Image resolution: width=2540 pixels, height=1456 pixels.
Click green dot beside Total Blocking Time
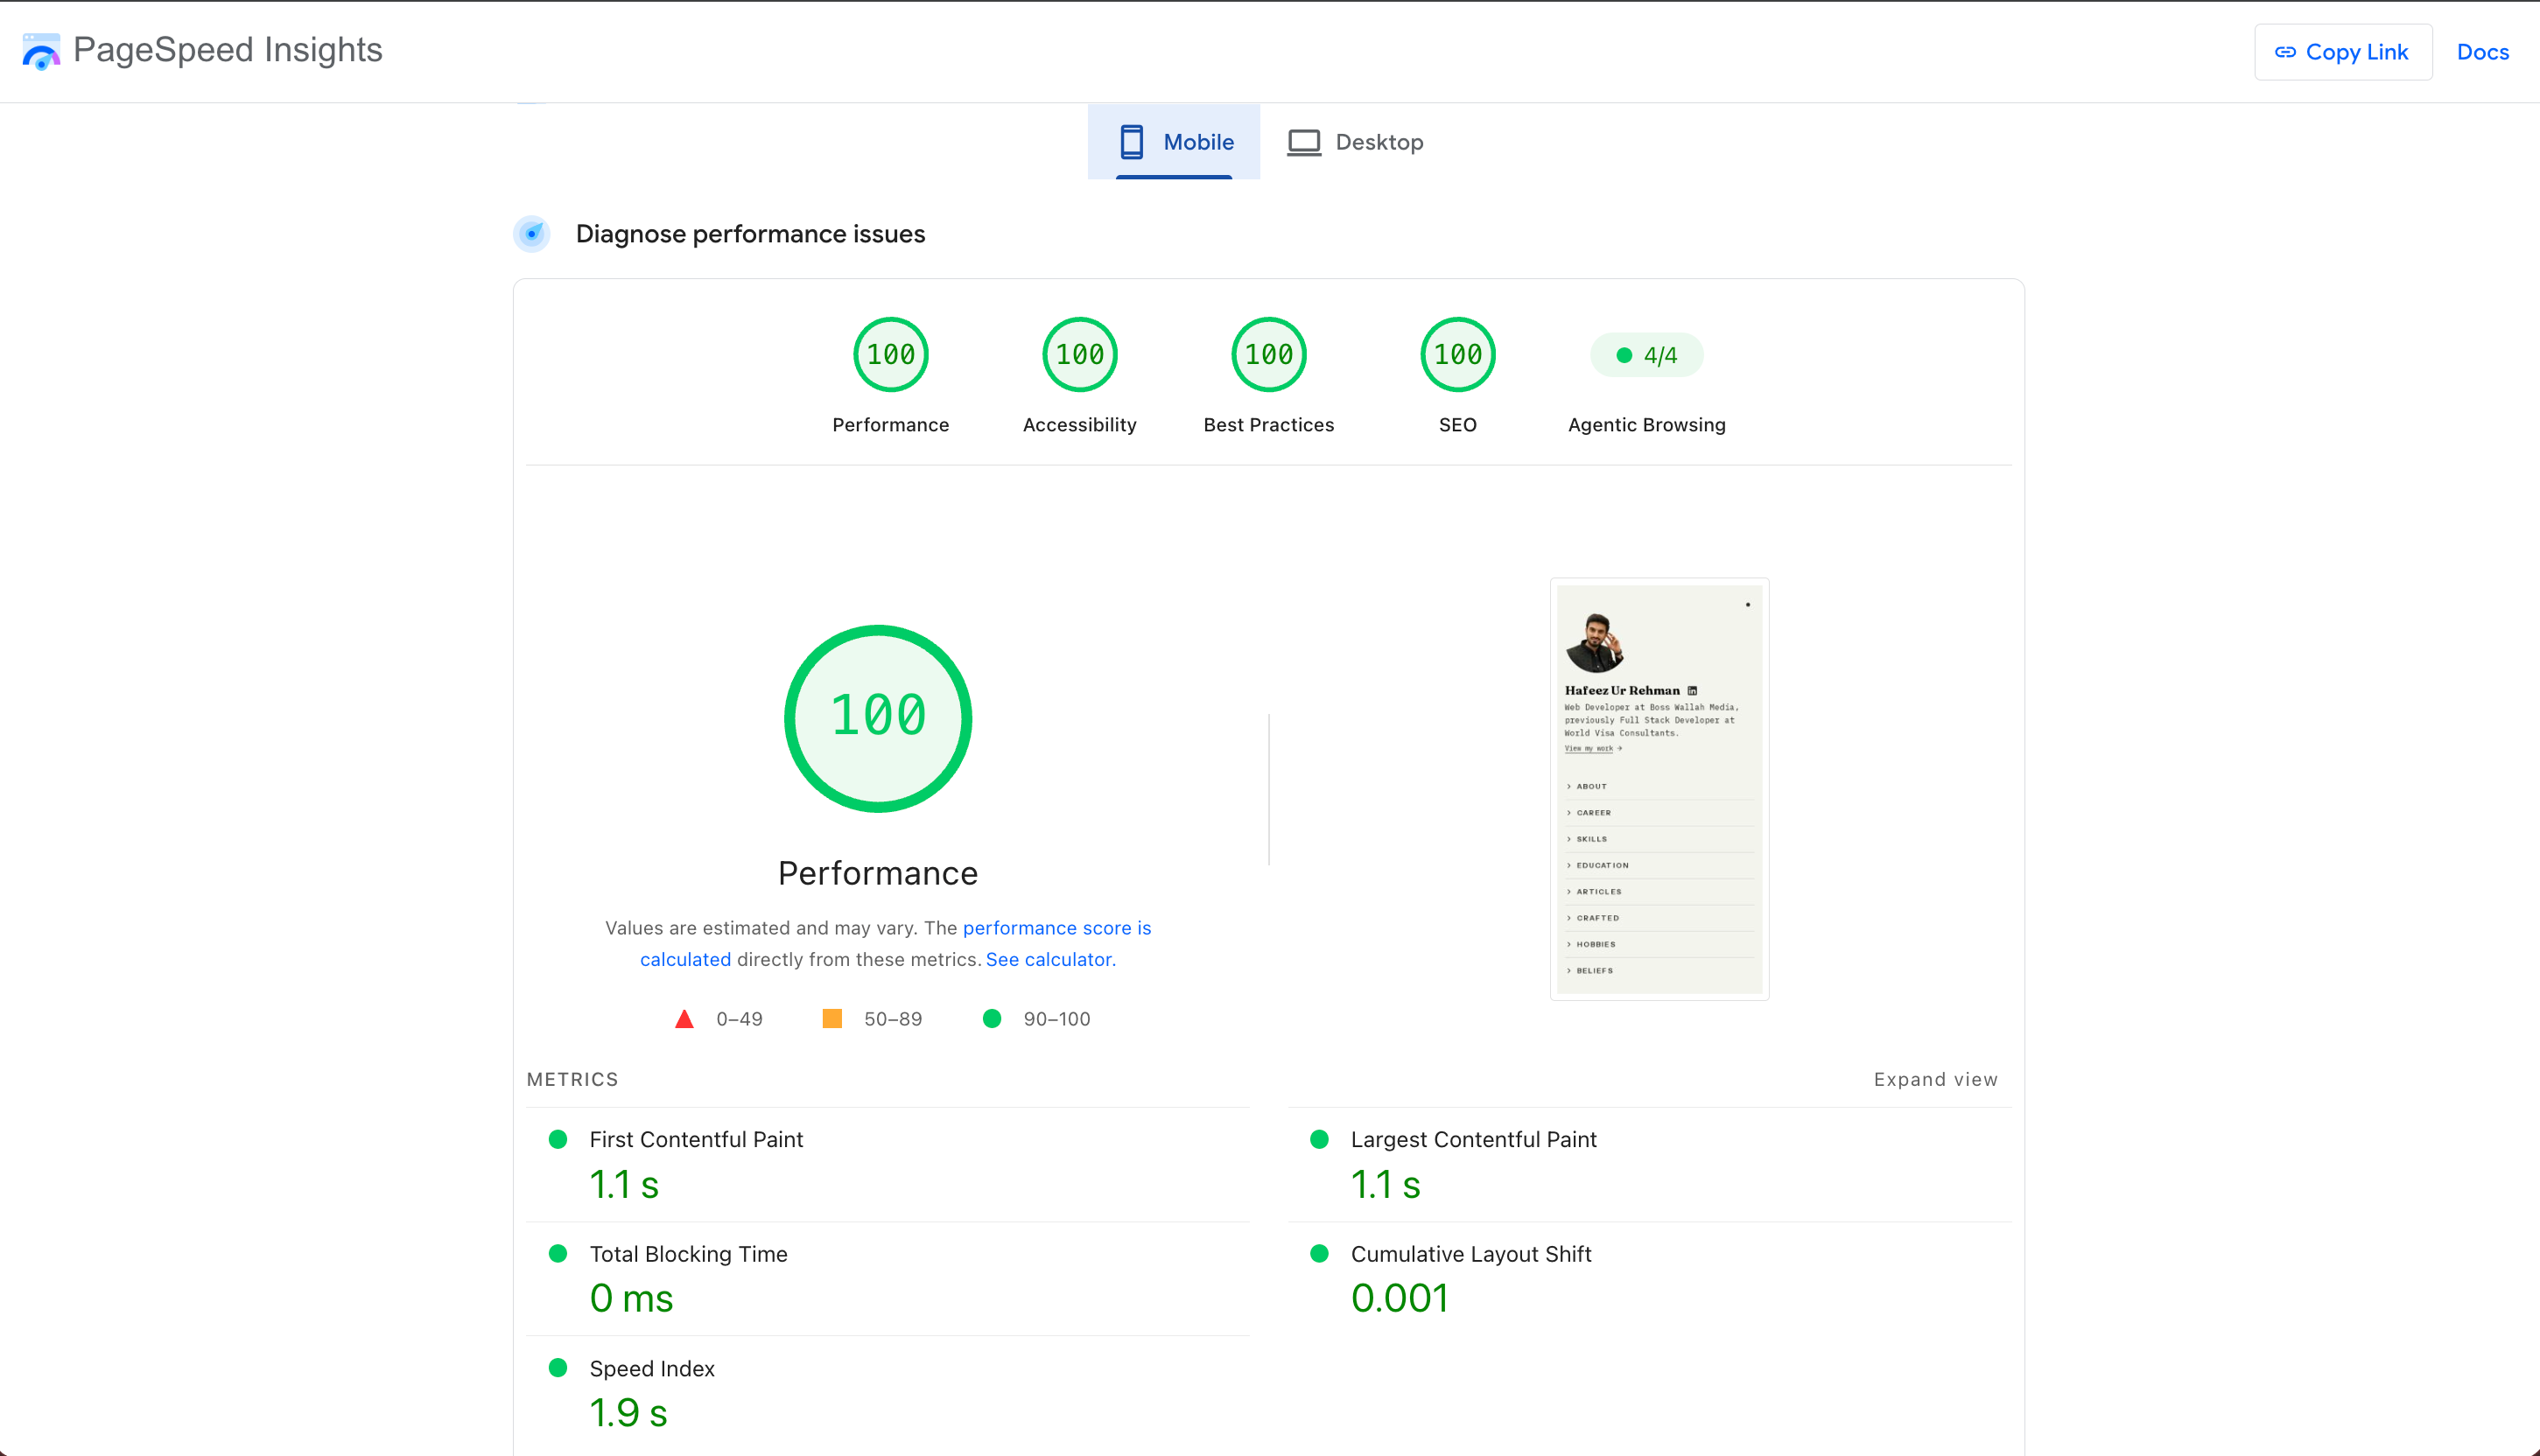click(x=558, y=1253)
